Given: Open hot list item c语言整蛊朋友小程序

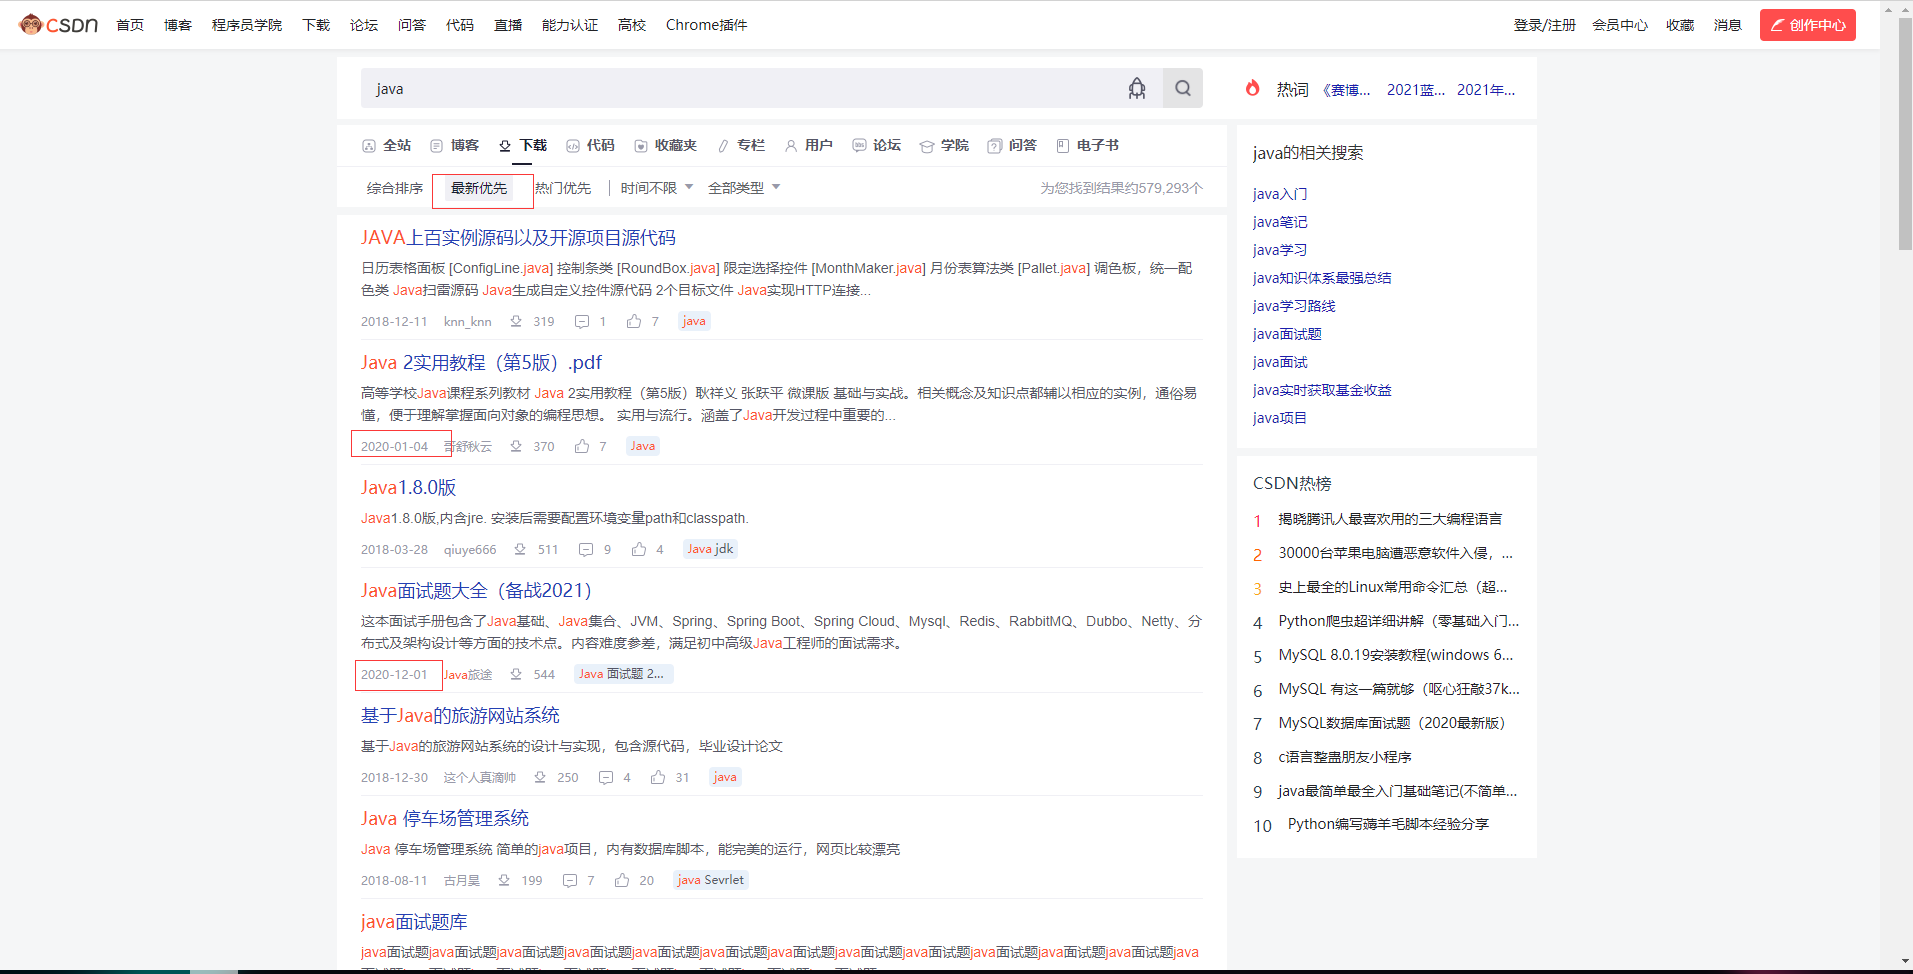Looking at the screenshot, I should click(1345, 757).
